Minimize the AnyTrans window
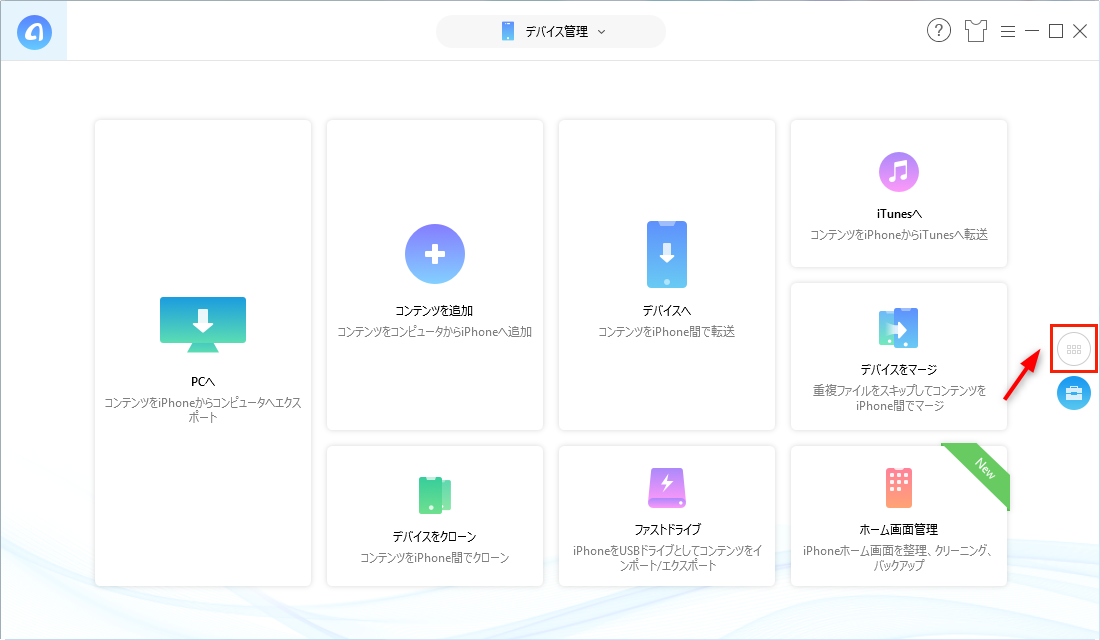 tap(1032, 32)
